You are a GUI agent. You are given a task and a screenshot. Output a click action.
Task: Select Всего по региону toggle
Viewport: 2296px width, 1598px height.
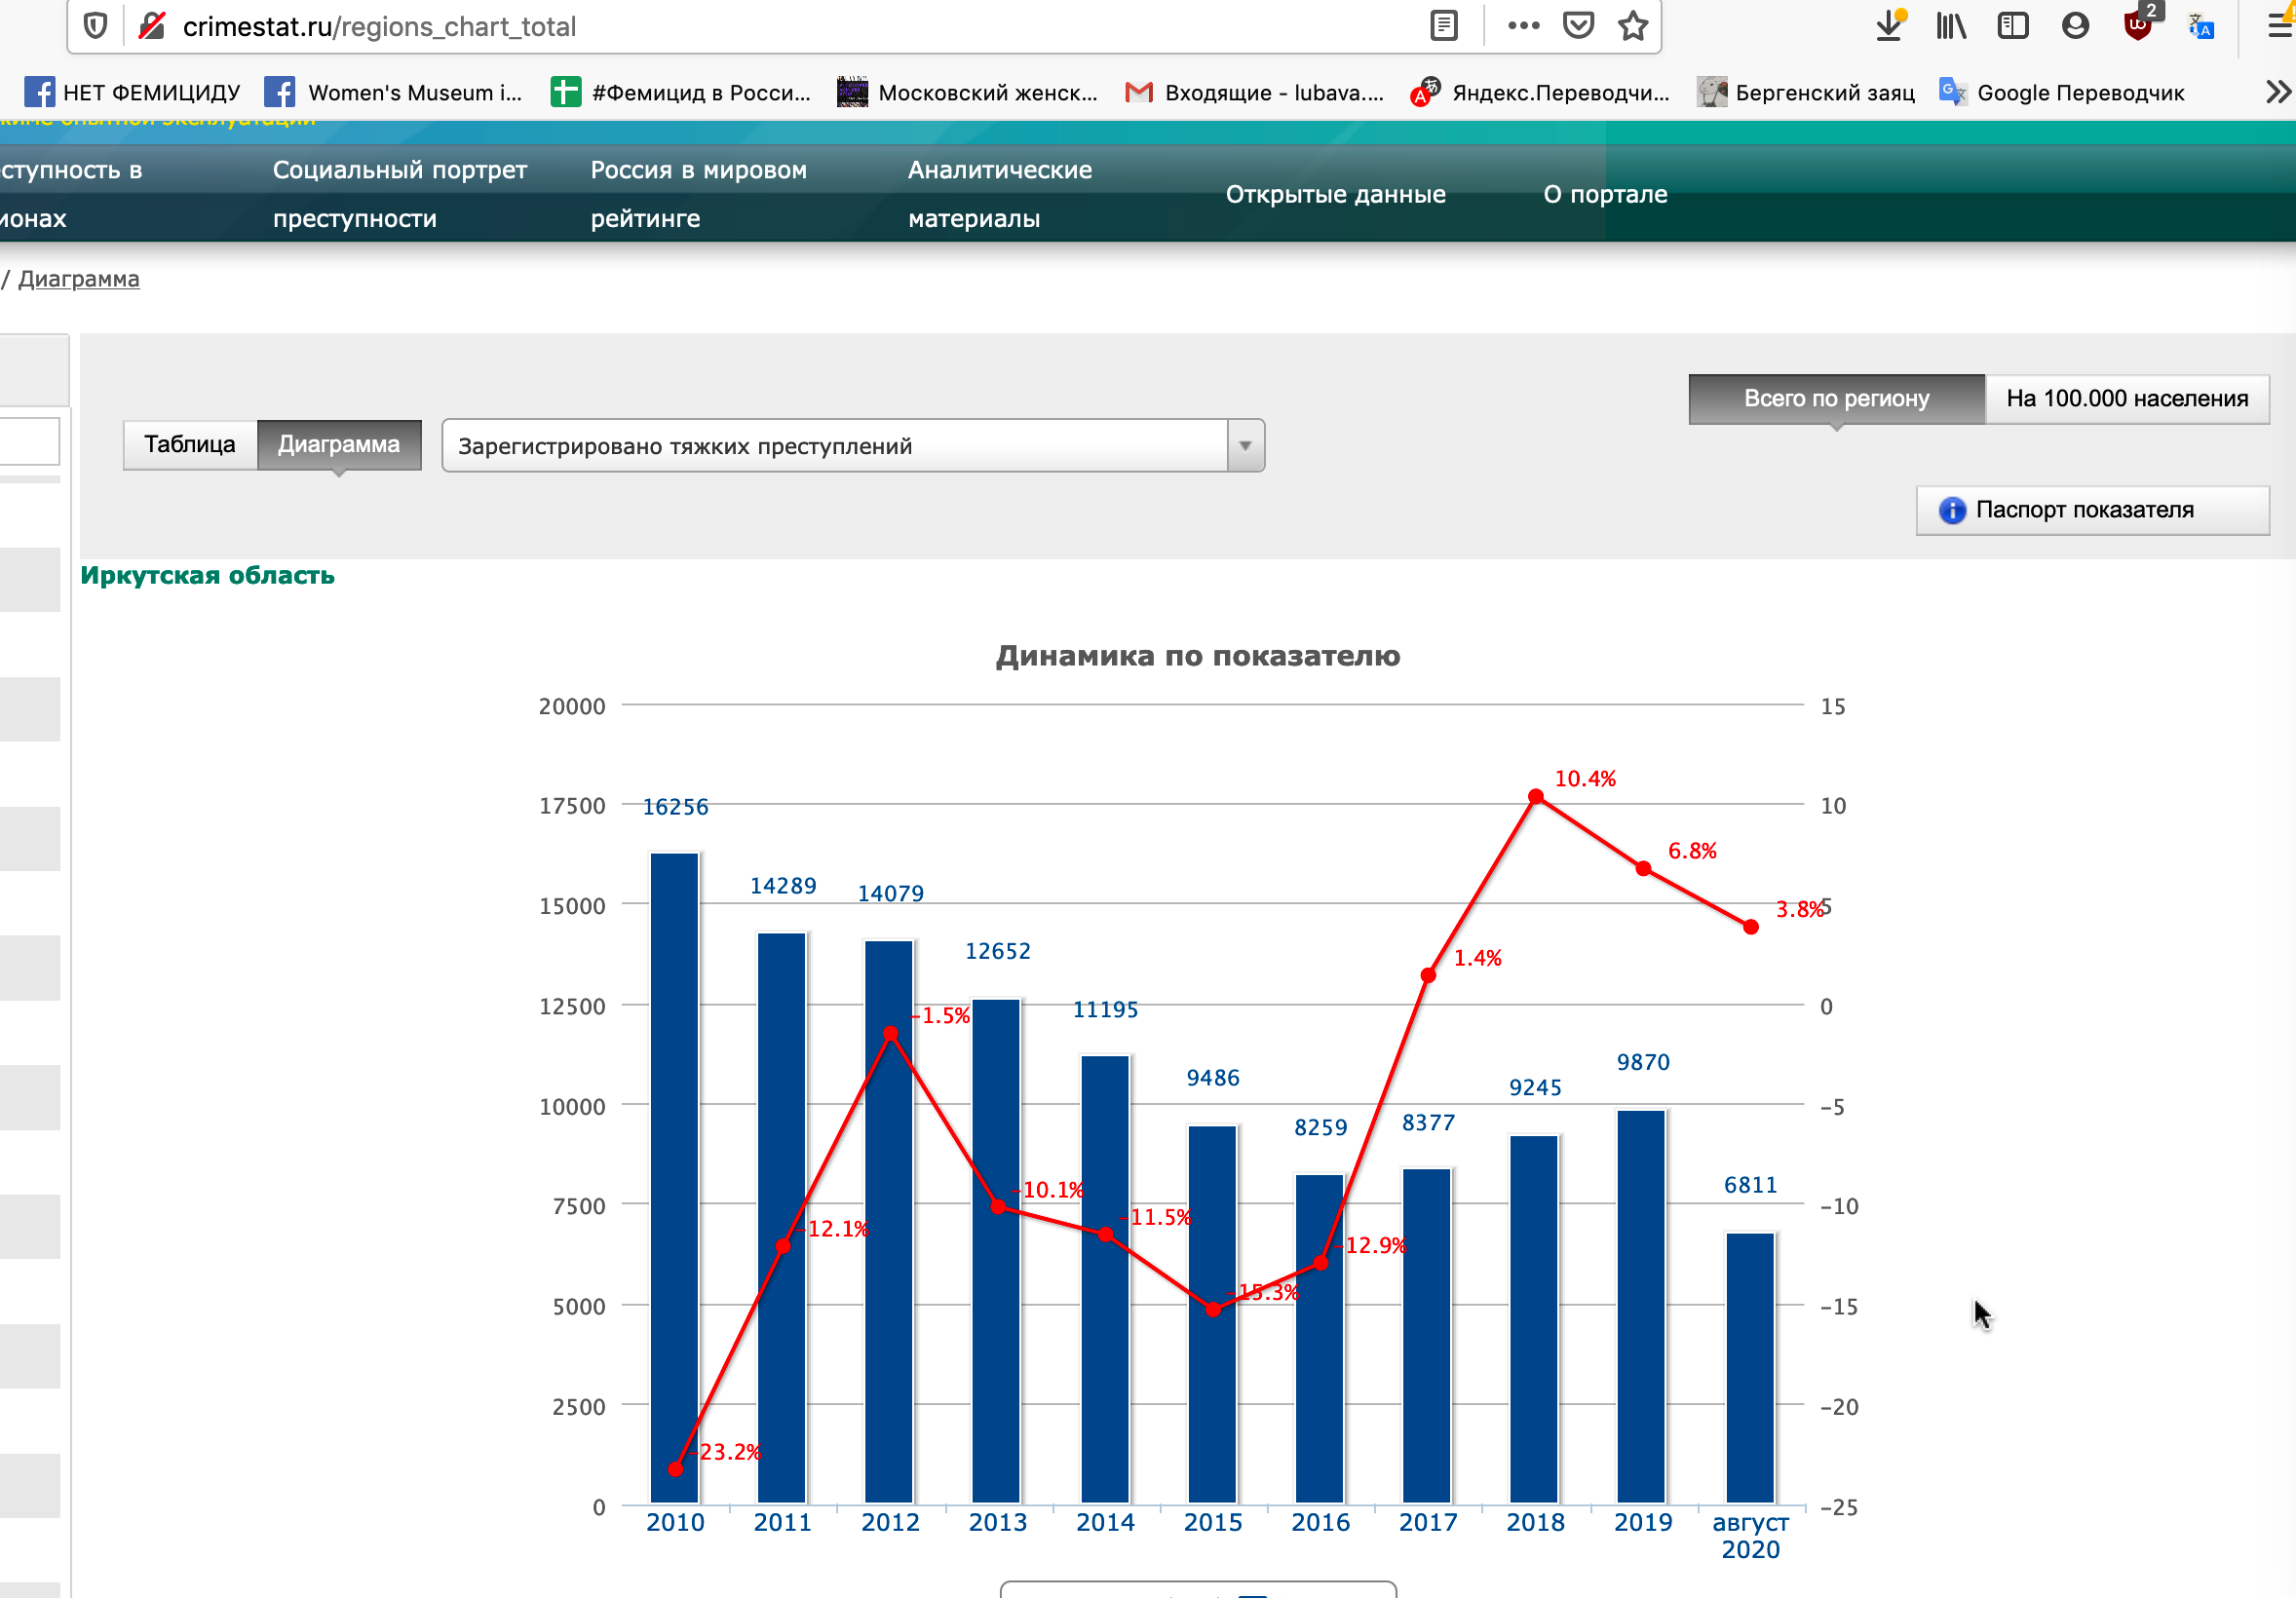[x=1836, y=398]
